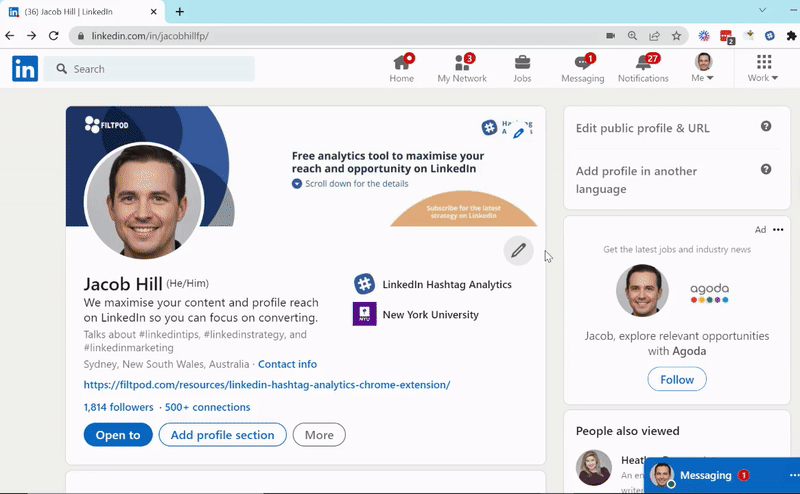Open the ad options three-dot menu
The width and height of the screenshot is (800, 494).
tap(778, 230)
